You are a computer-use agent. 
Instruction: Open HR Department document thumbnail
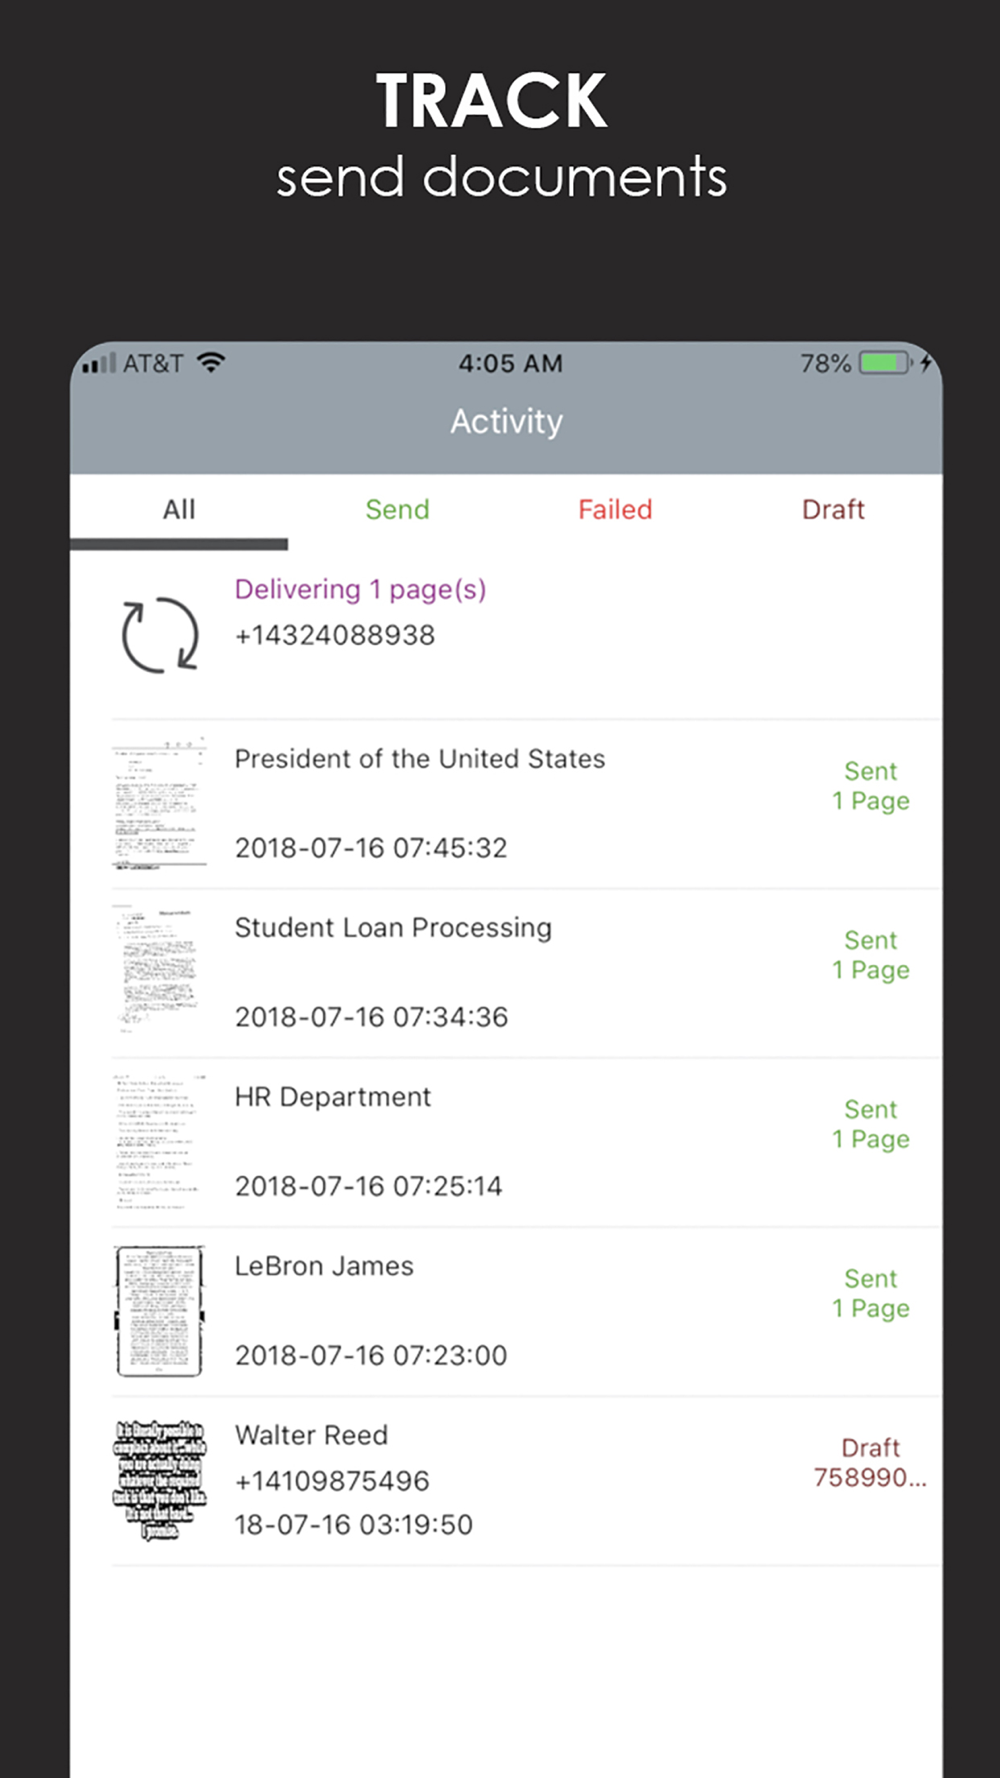coord(160,1142)
